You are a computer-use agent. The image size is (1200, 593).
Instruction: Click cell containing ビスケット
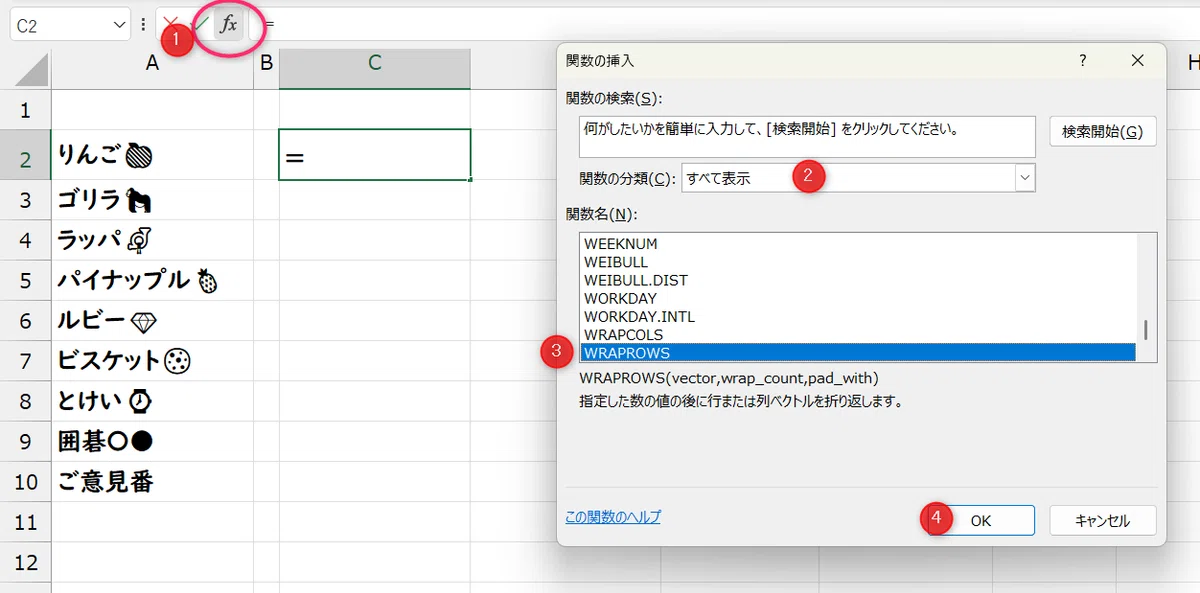[x=152, y=360]
